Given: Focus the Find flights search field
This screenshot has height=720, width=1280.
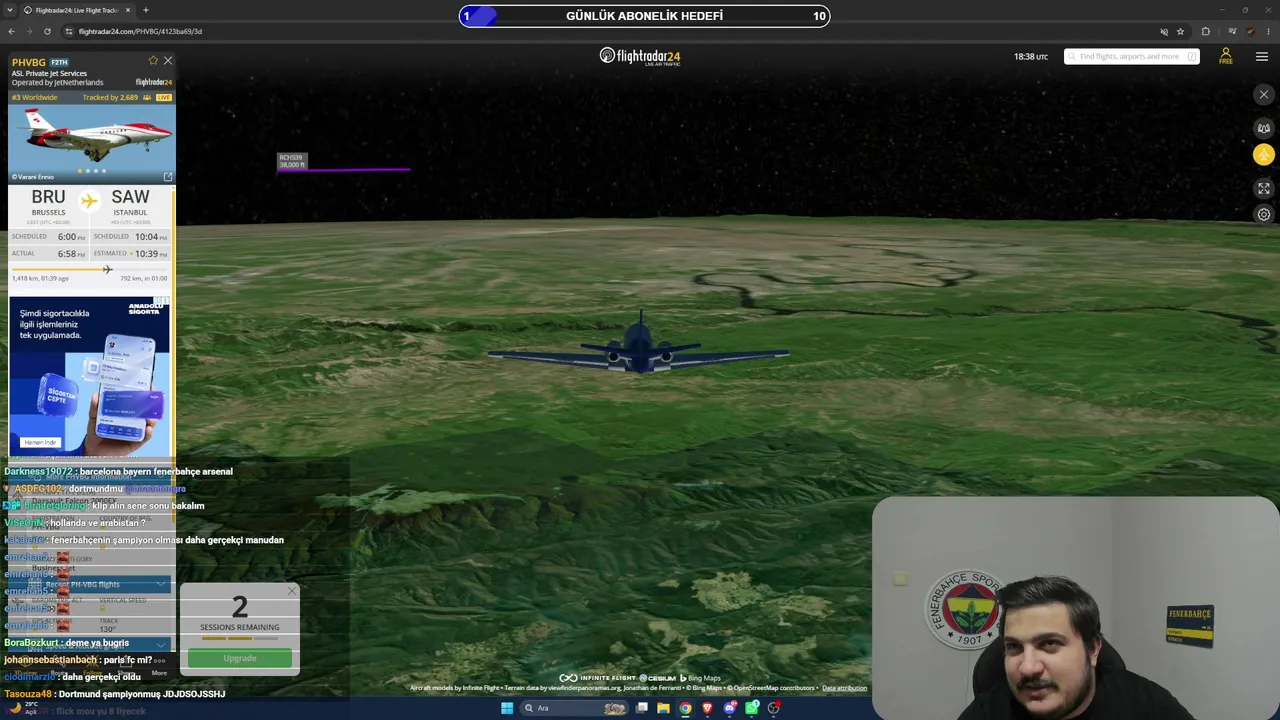Looking at the screenshot, I should 1131,56.
